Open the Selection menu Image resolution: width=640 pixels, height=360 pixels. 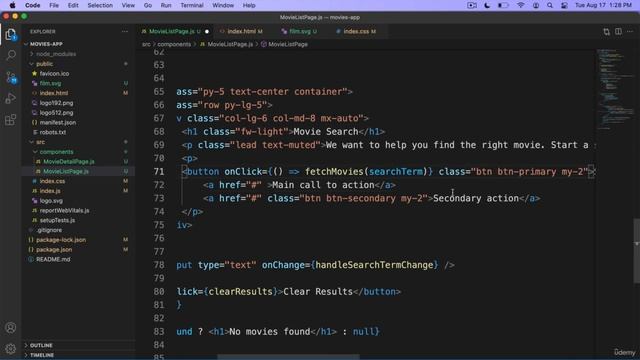(x=100, y=5)
